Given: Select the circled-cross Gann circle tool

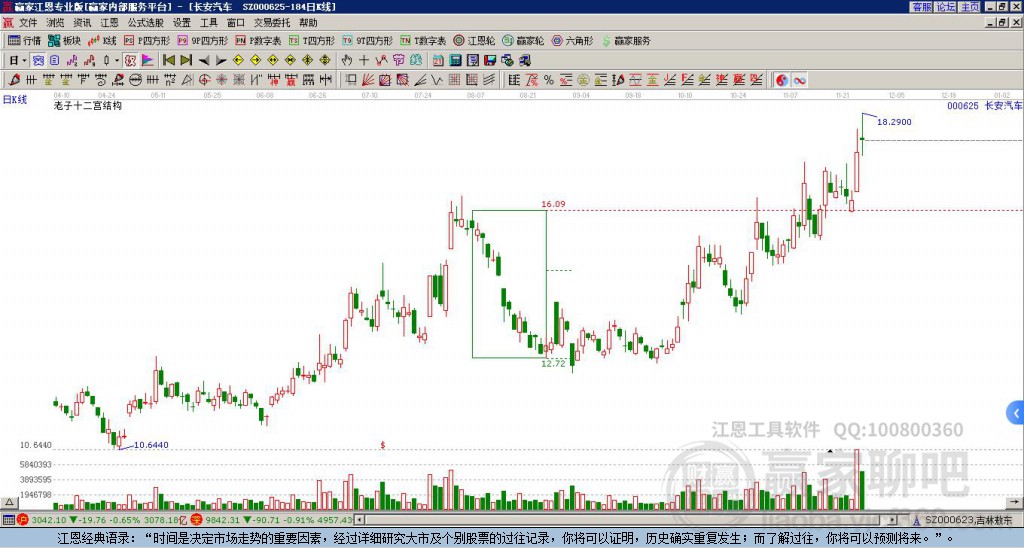Looking at the screenshot, I should pos(204,80).
